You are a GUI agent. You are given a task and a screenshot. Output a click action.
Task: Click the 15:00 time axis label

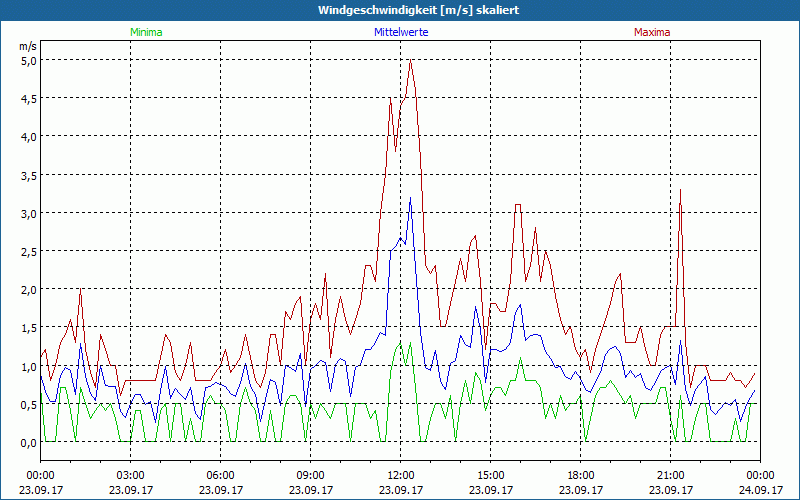pyautogui.click(x=490, y=475)
